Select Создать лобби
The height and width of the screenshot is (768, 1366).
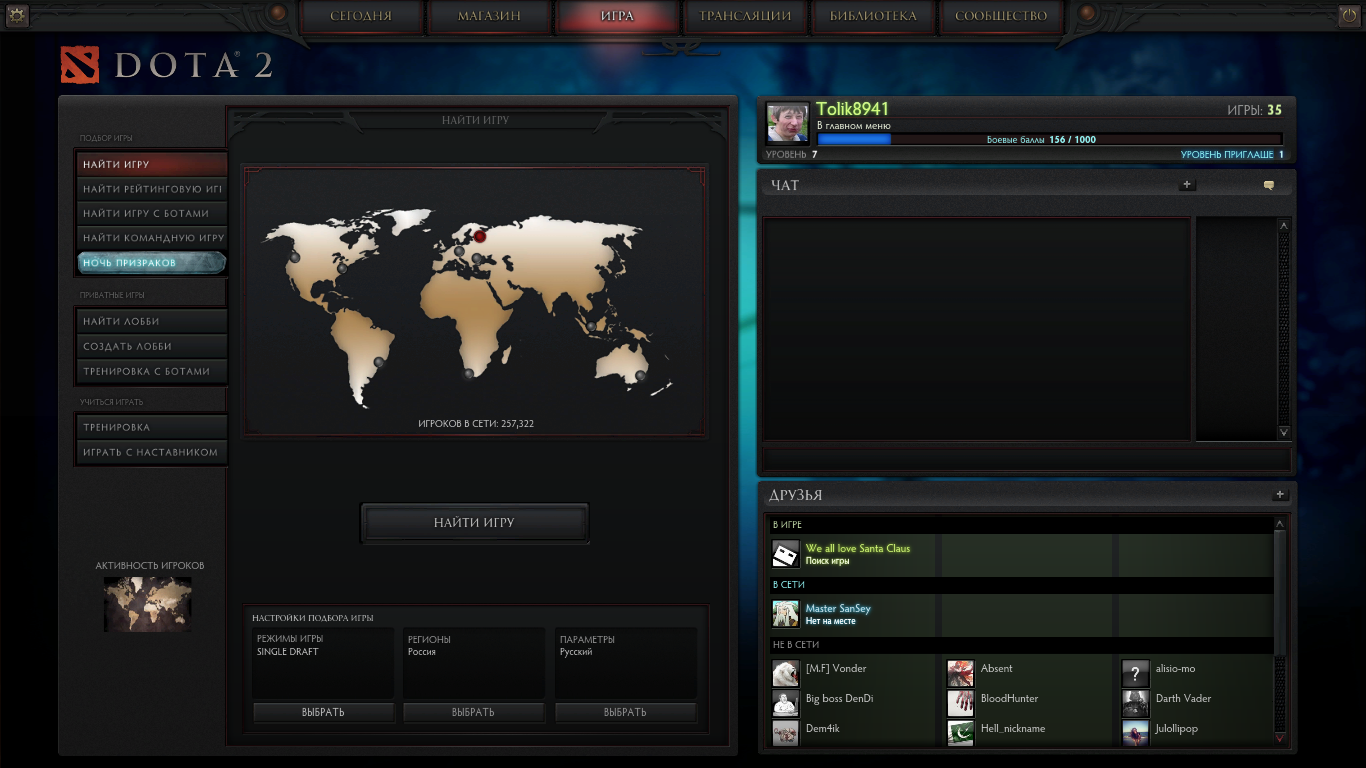152,346
